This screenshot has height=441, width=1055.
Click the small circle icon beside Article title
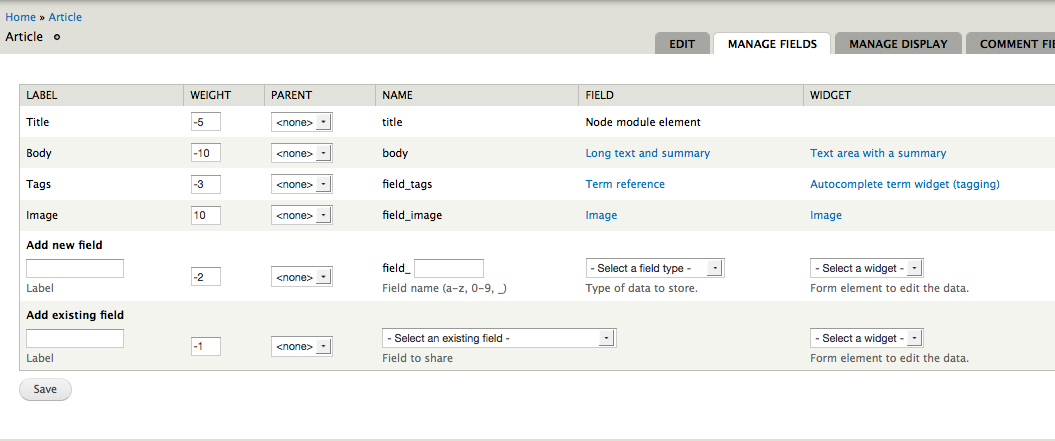coord(57,37)
